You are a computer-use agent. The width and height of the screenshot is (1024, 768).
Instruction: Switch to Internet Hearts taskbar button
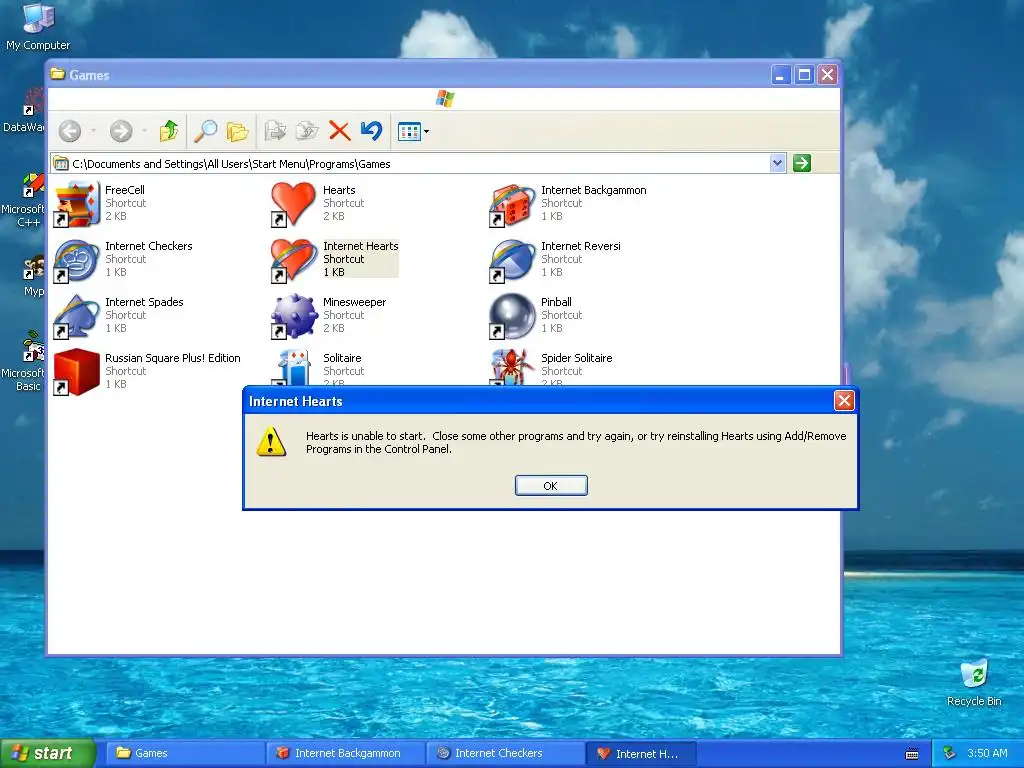[x=641, y=754]
